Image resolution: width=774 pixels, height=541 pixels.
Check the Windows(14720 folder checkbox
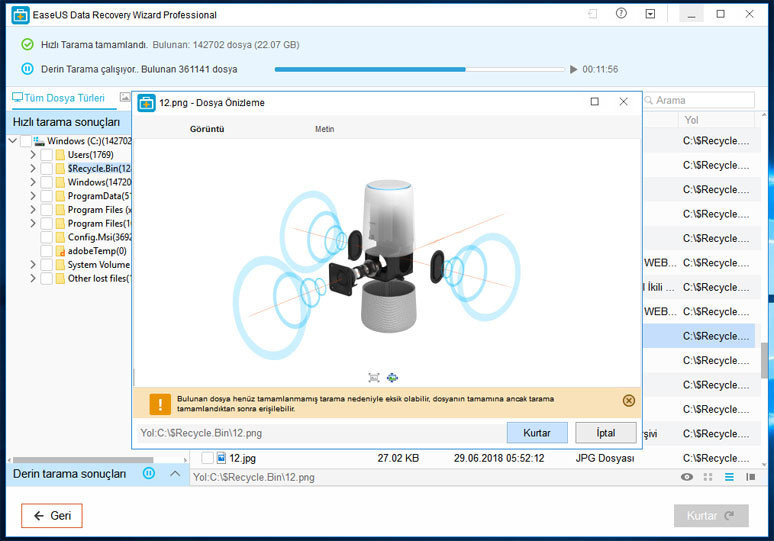[x=46, y=183]
